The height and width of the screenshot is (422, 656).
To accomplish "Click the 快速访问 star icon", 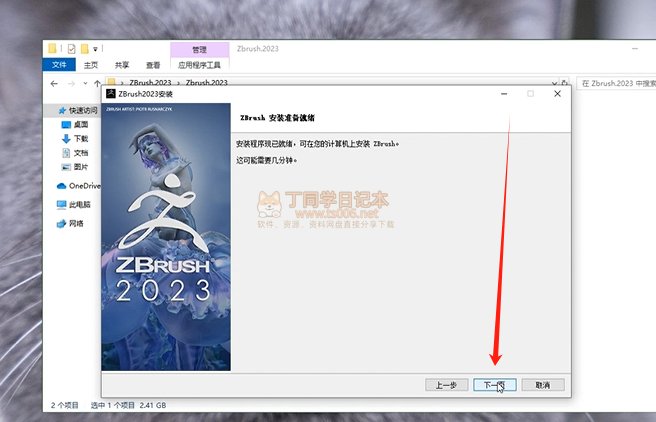I will coord(62,110).
